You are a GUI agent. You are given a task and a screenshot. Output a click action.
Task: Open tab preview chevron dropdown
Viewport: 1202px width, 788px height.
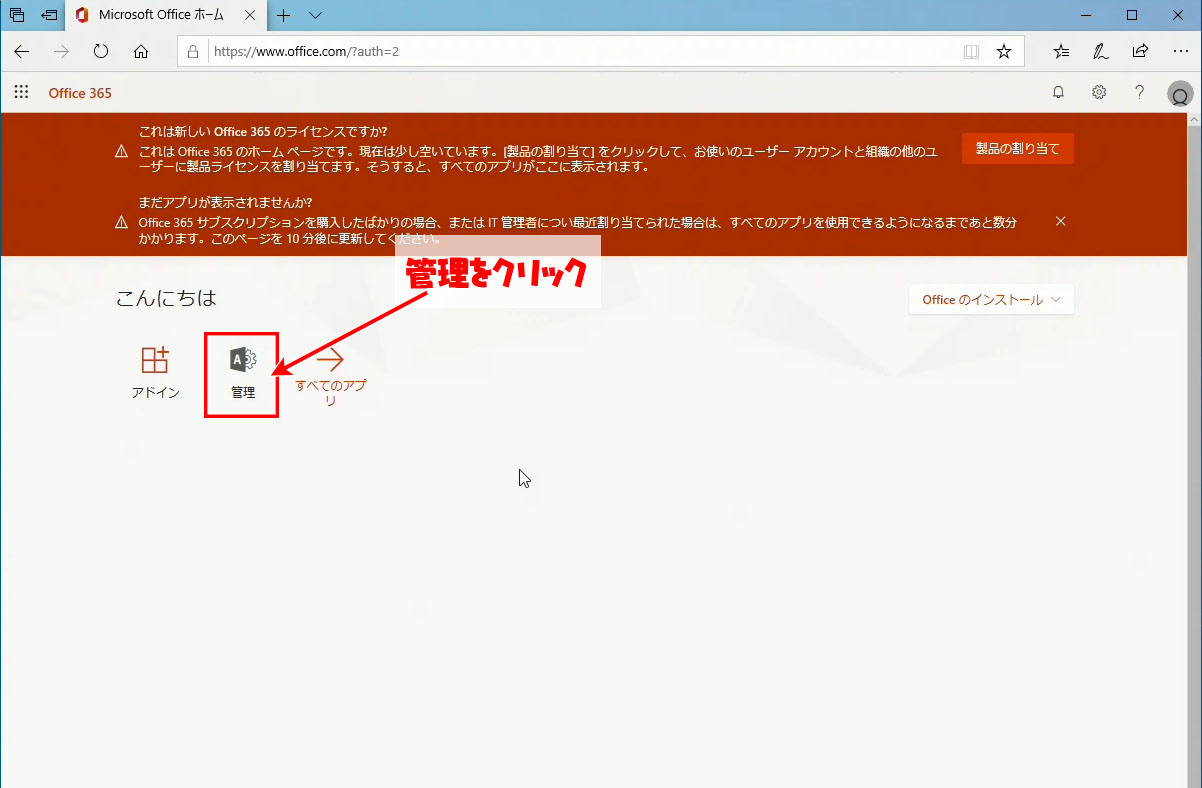coord(315,15)
